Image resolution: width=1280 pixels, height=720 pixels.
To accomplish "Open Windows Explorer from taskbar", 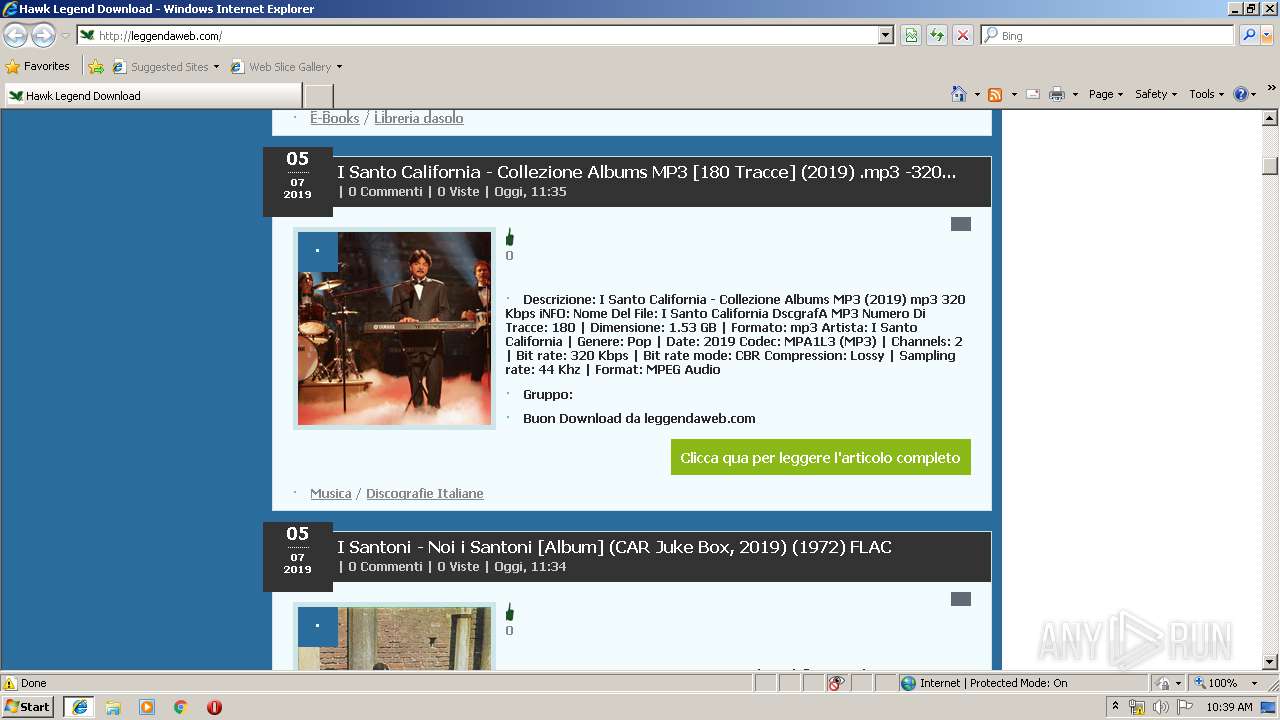I will pyautogui.click(x=113, y=707).
